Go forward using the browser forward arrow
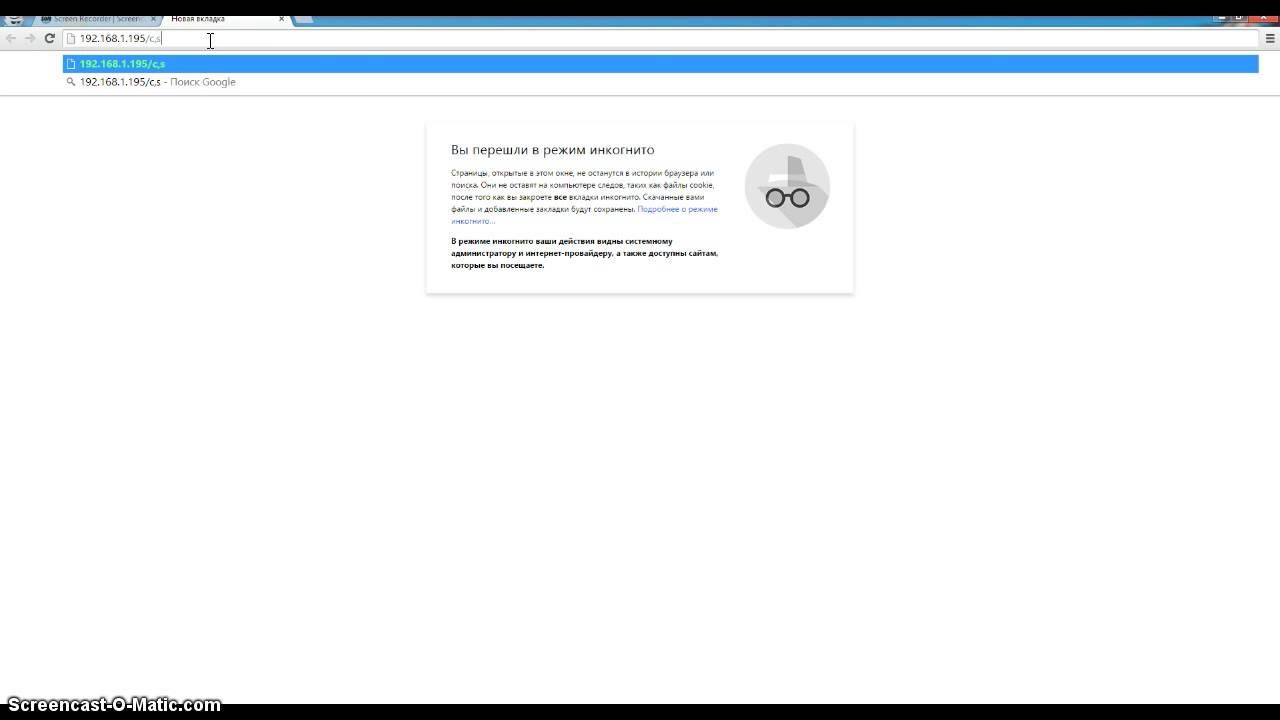 [30, 38]
